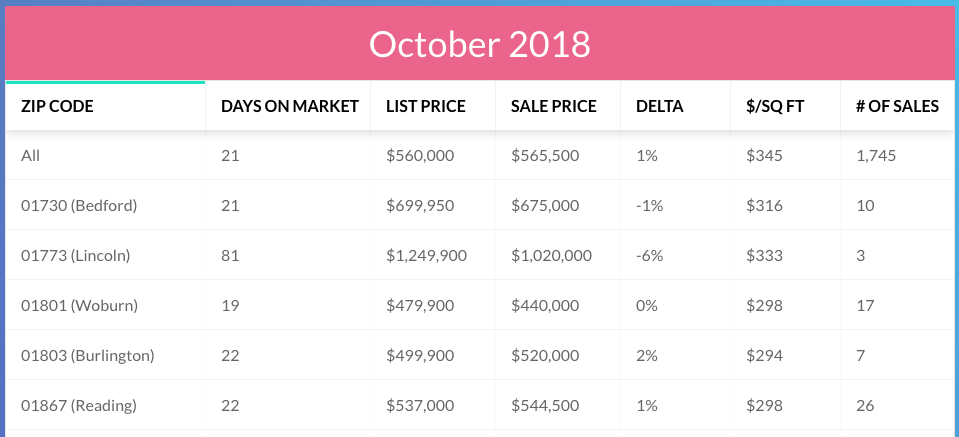959x437 pixels.
Task: Select the All row
Action: pos(480,155)
